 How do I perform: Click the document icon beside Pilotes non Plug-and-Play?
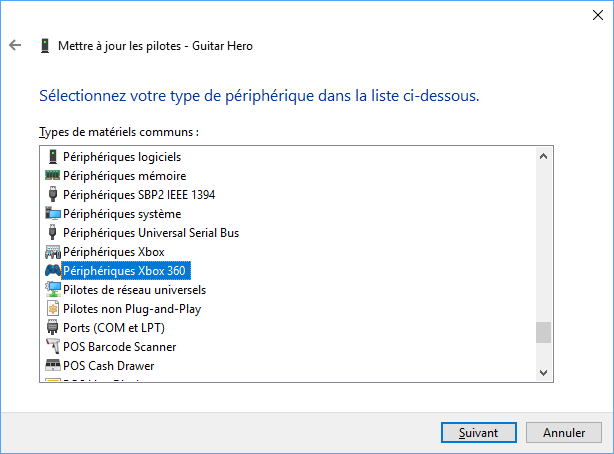pyautogui.click(x=52, y=309)
